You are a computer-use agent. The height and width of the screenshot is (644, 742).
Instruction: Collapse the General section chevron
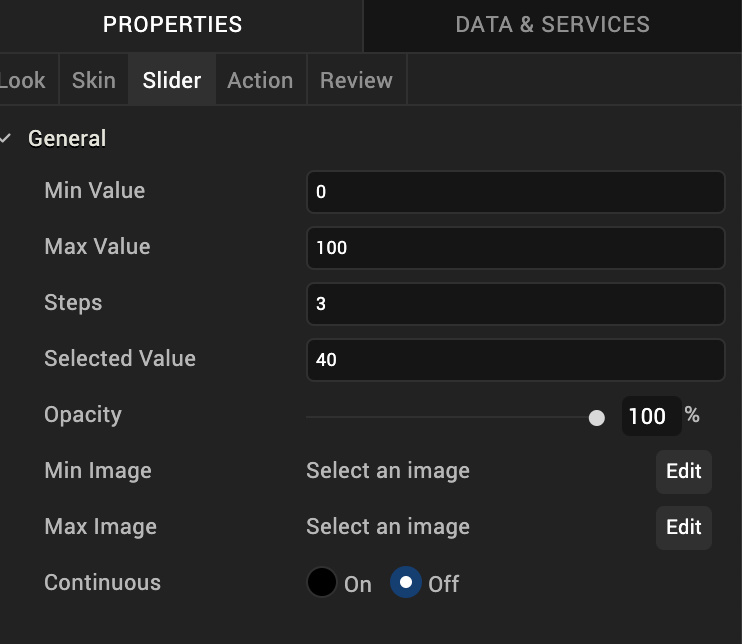point(7,139)
